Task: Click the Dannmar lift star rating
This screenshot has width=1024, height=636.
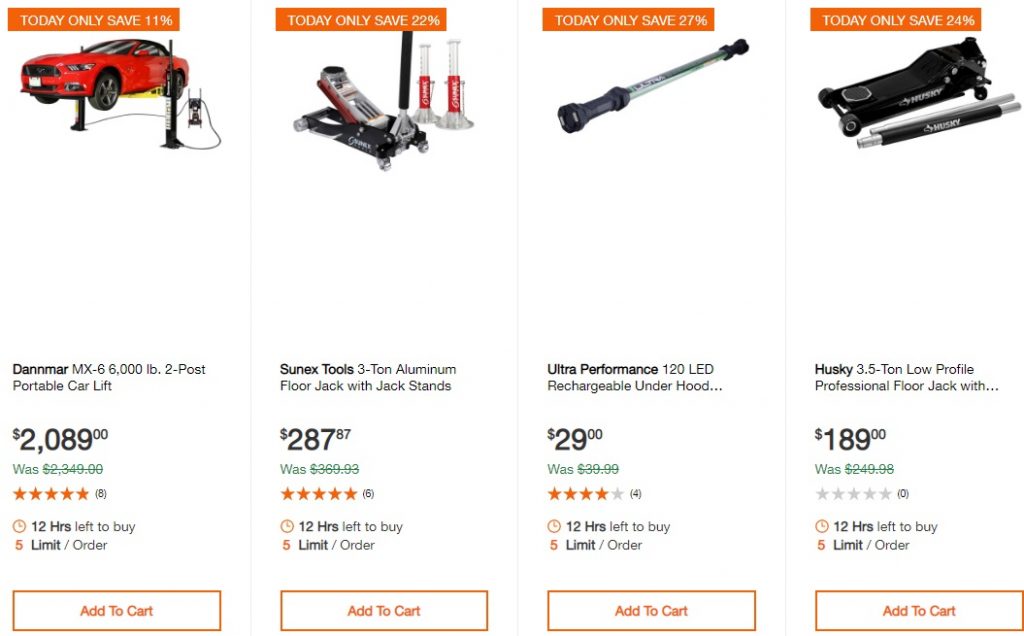Action: [x=51, y=494]
